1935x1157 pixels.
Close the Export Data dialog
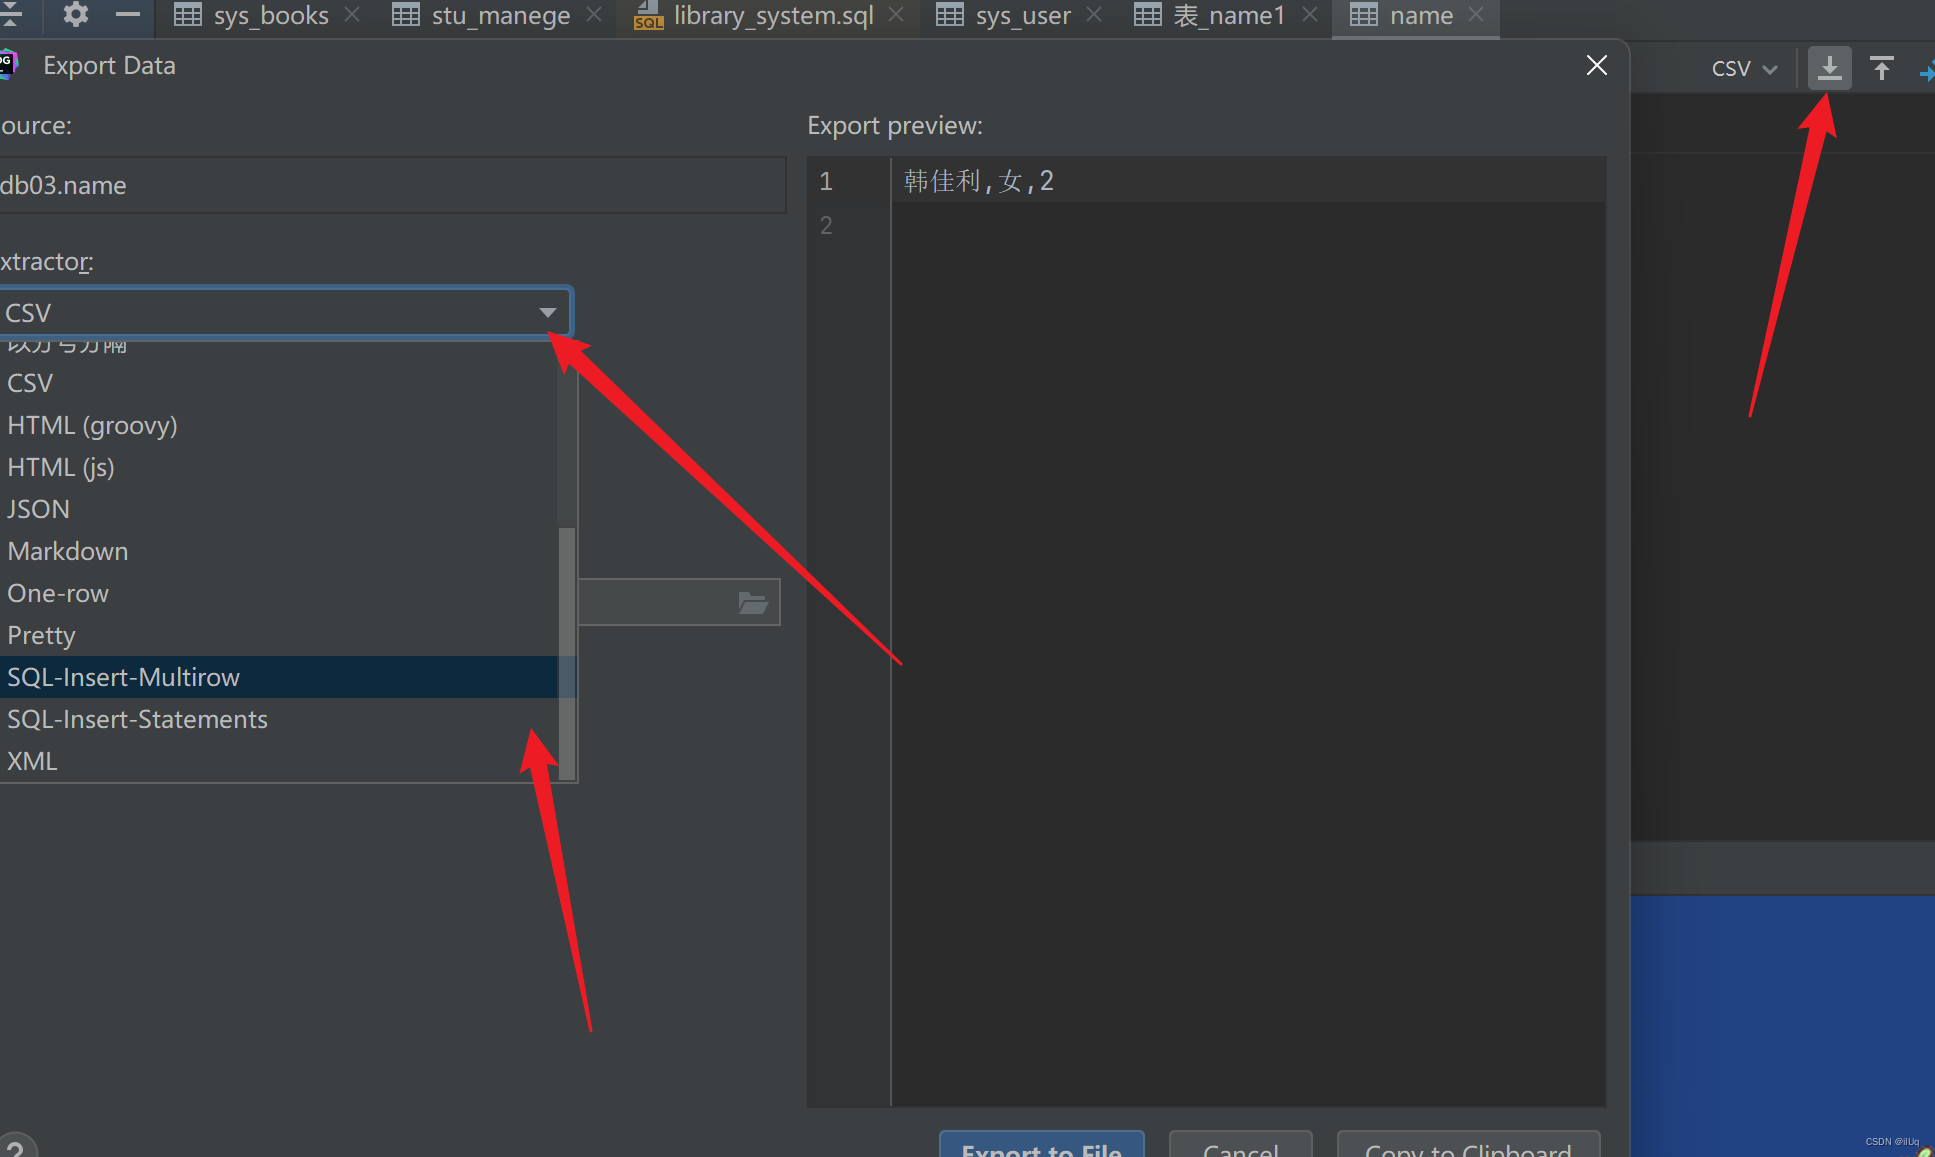1597,65
